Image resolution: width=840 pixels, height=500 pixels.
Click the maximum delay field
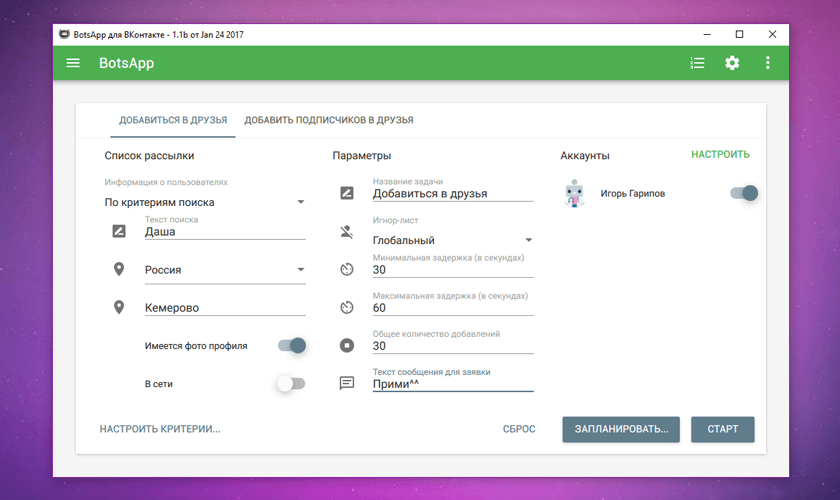[453, 308]
